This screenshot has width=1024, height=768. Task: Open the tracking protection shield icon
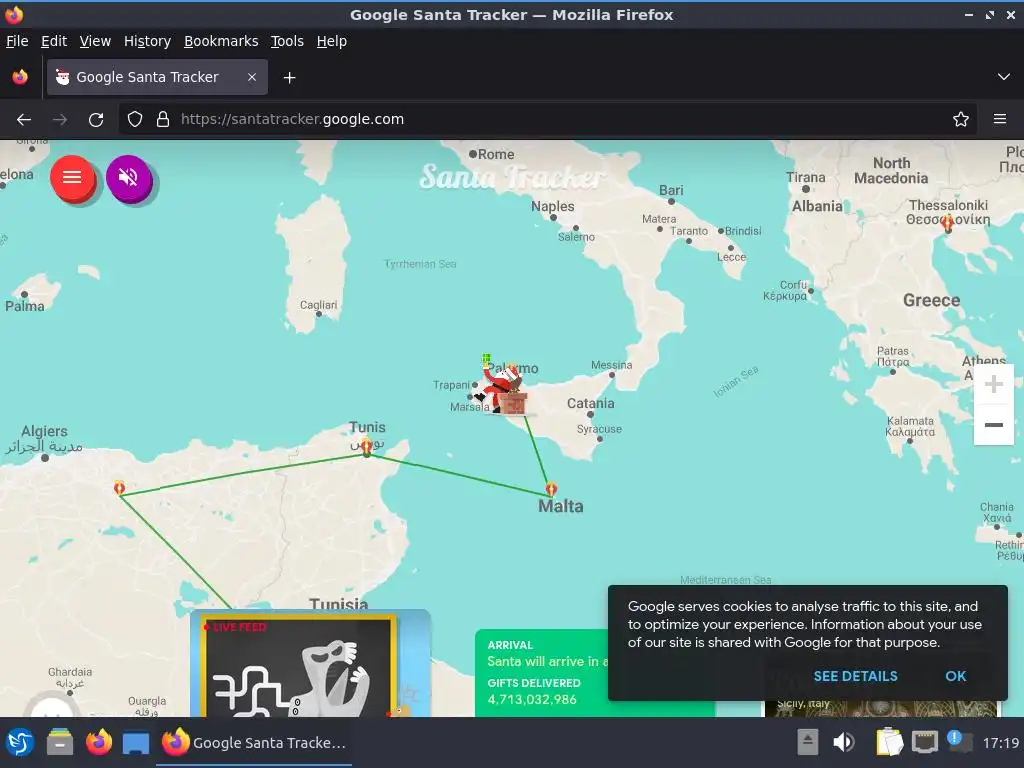click(135, 120)
